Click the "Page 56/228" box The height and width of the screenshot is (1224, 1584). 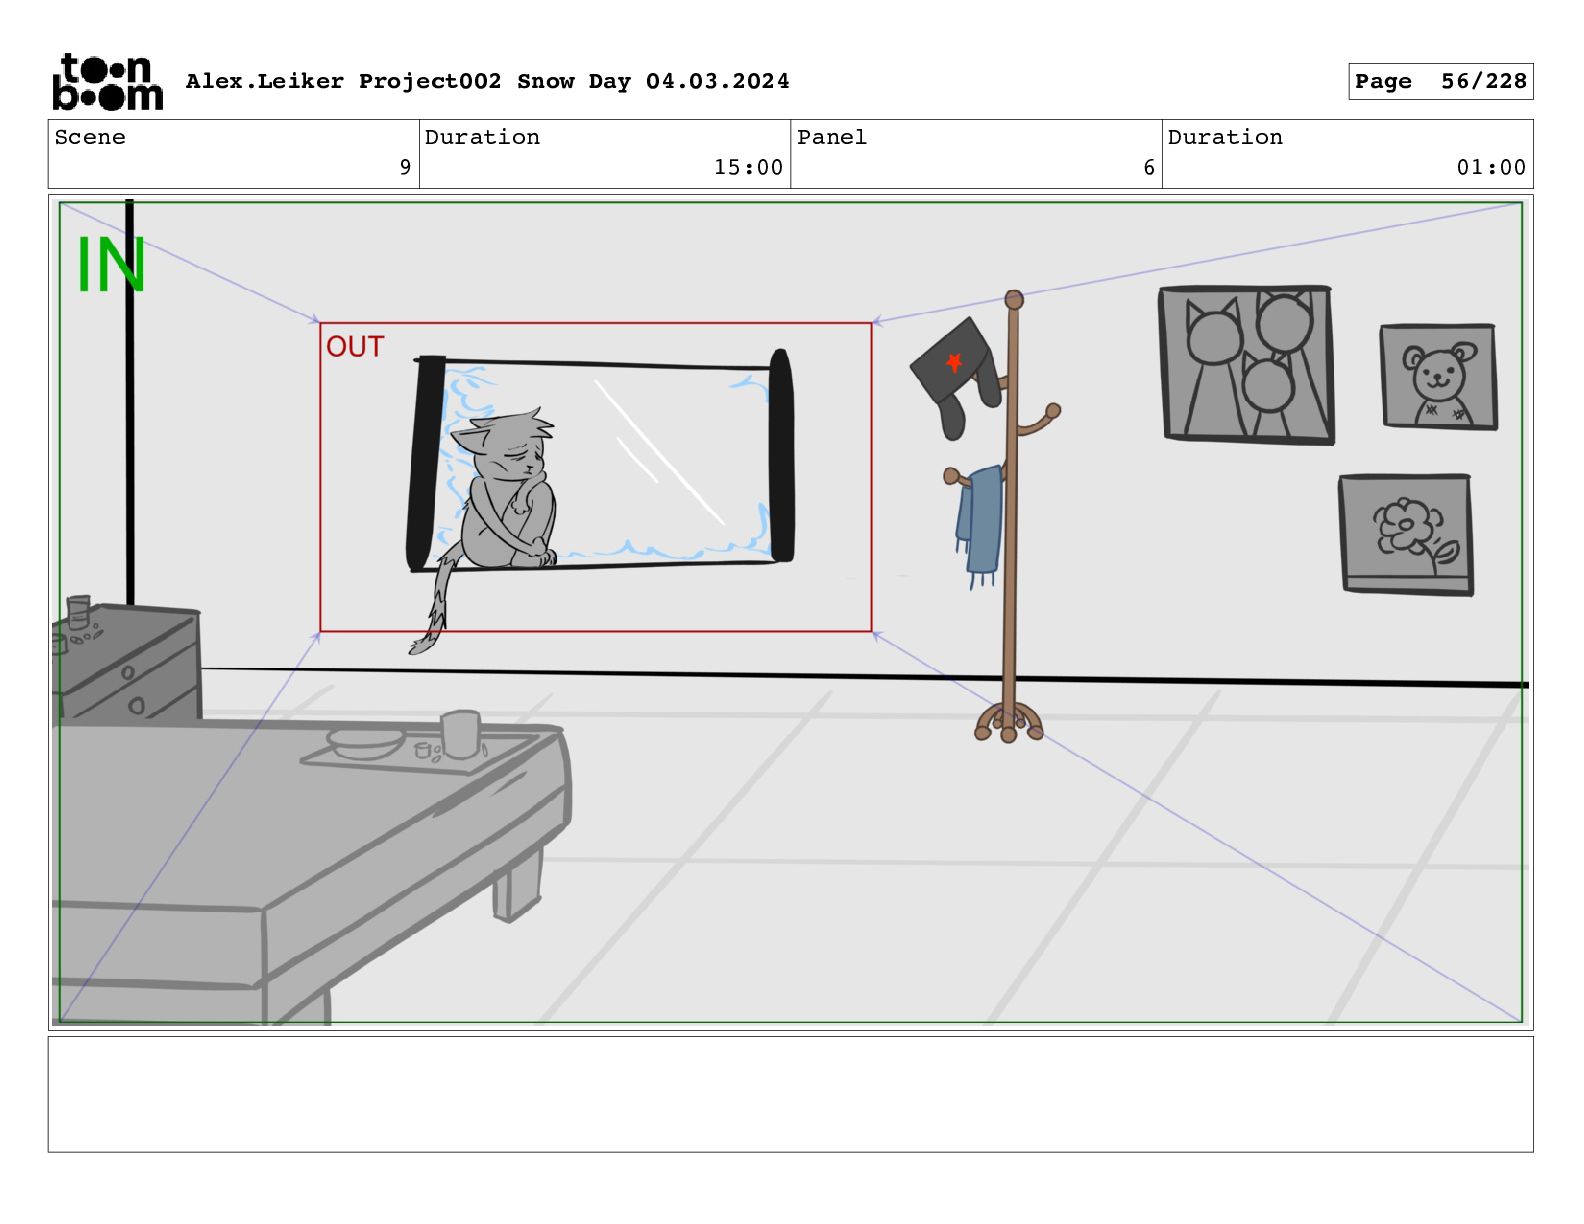1440,81
